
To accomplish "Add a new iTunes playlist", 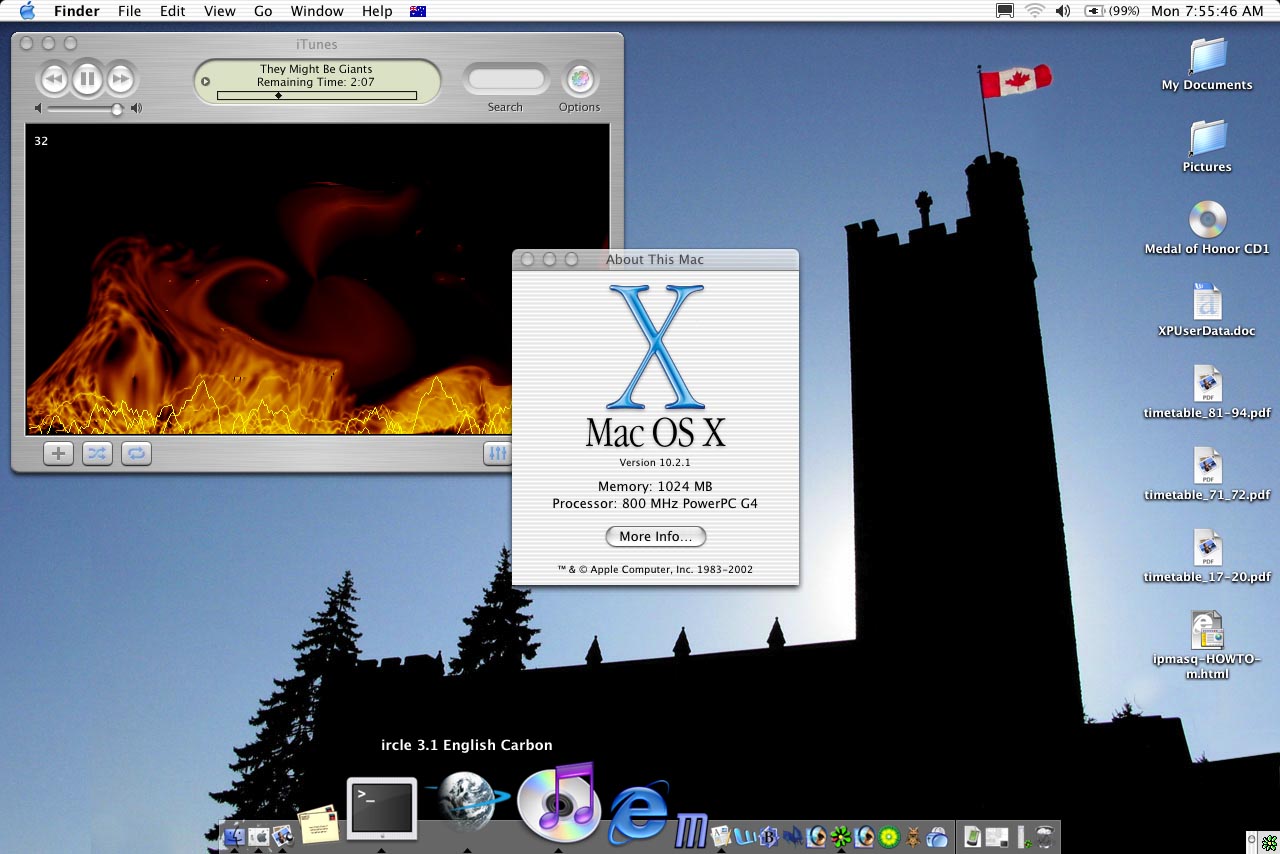I will click(59, 453).
